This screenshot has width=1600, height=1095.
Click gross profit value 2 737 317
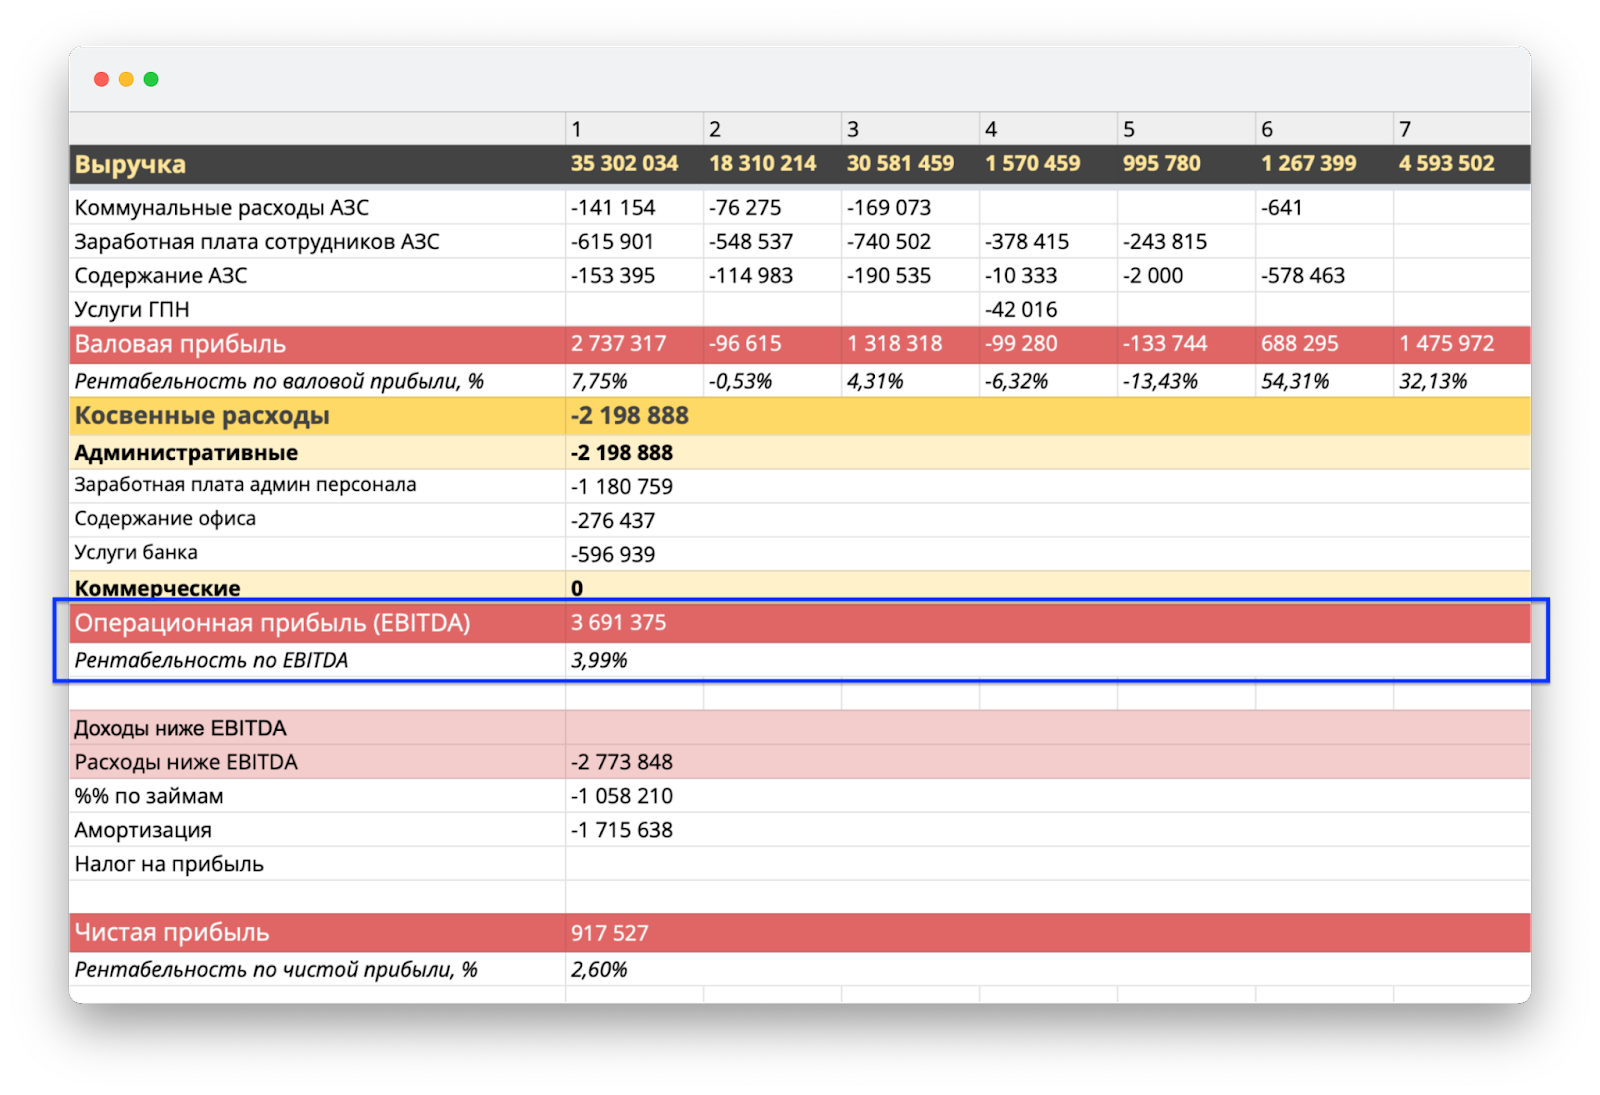coord(618,344)
